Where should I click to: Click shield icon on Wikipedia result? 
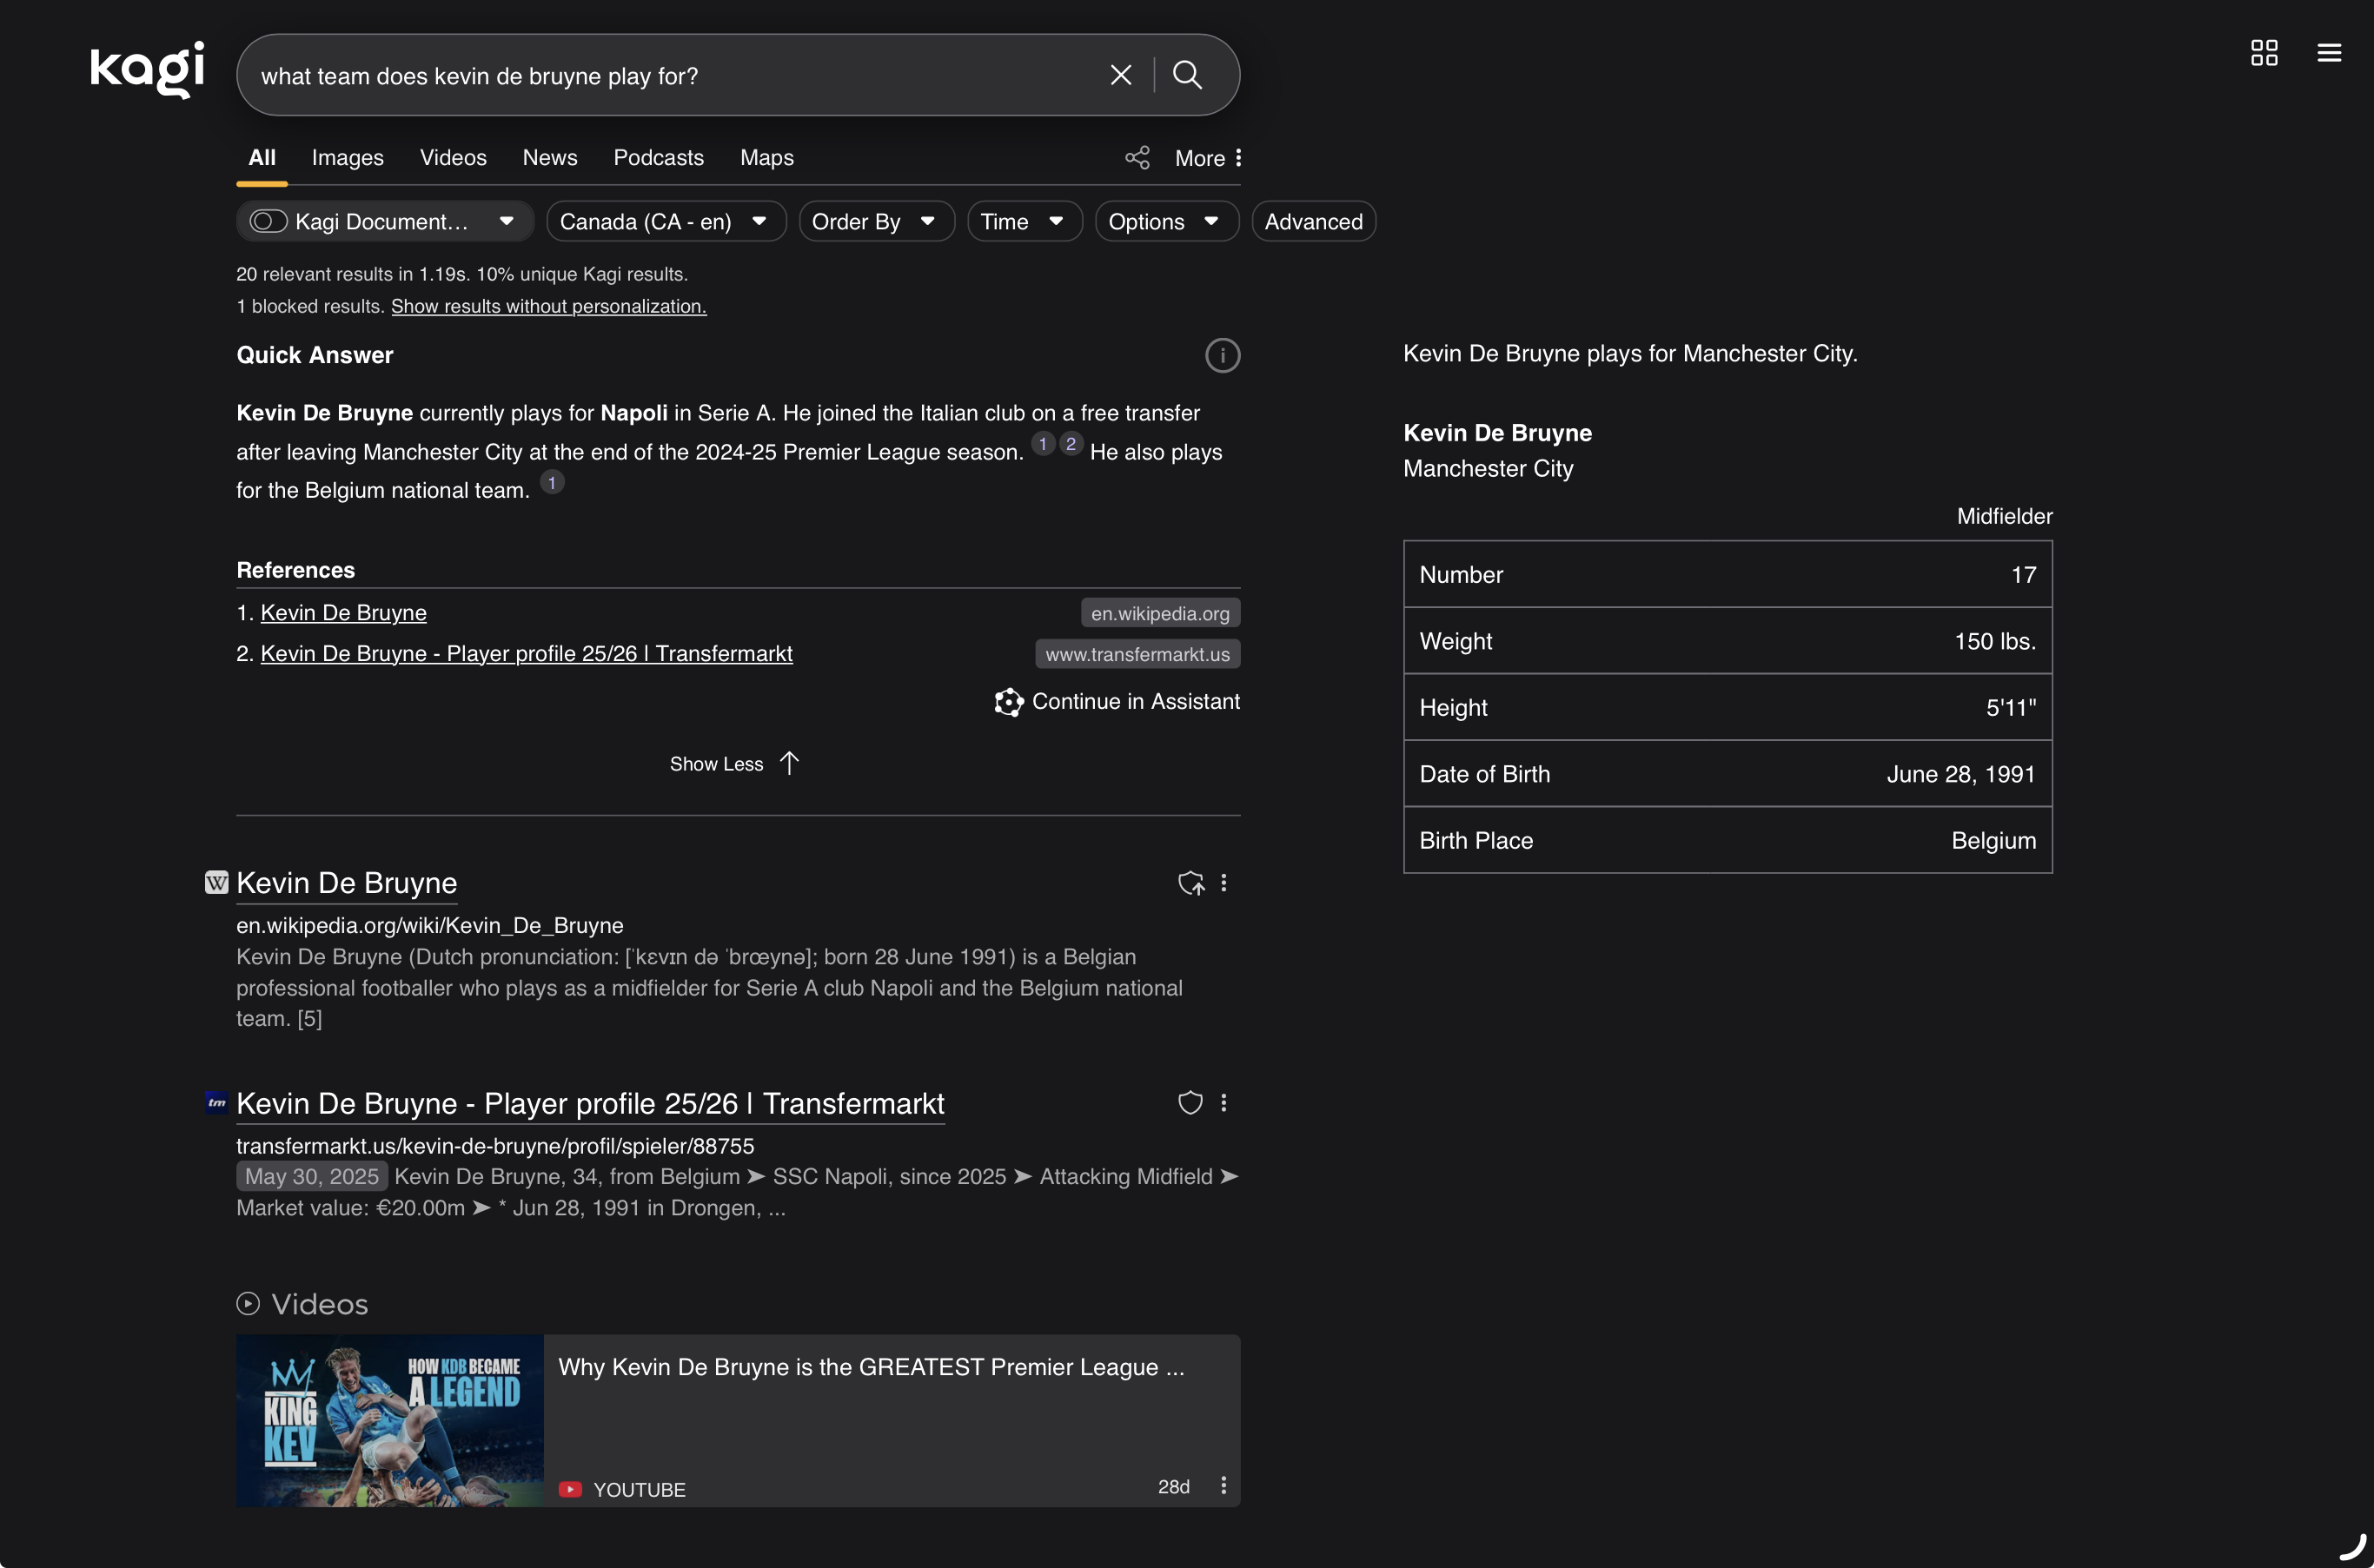click(x=1190, y=883)
